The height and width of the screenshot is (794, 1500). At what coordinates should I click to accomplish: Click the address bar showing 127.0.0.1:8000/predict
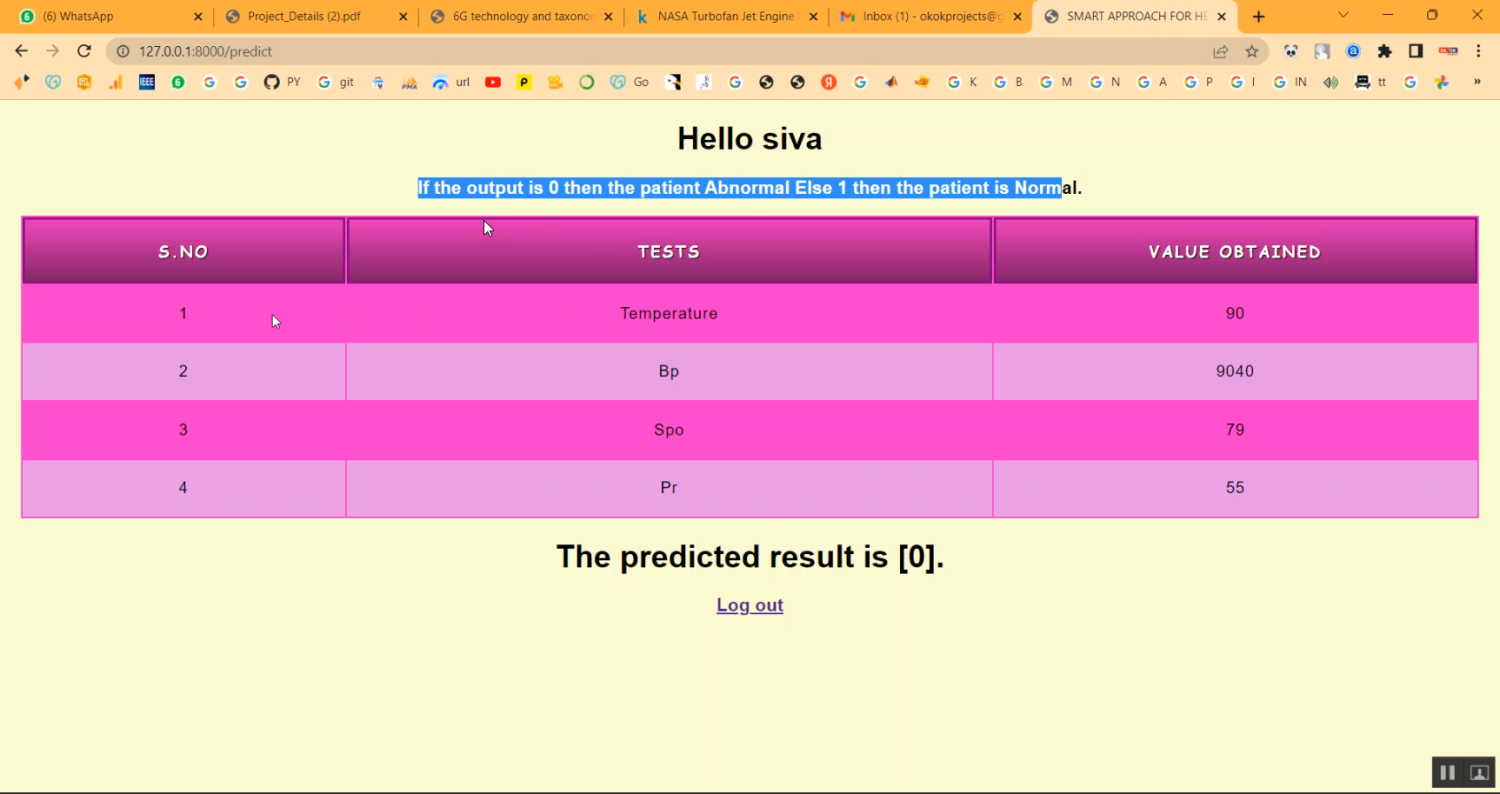point(600,51)
